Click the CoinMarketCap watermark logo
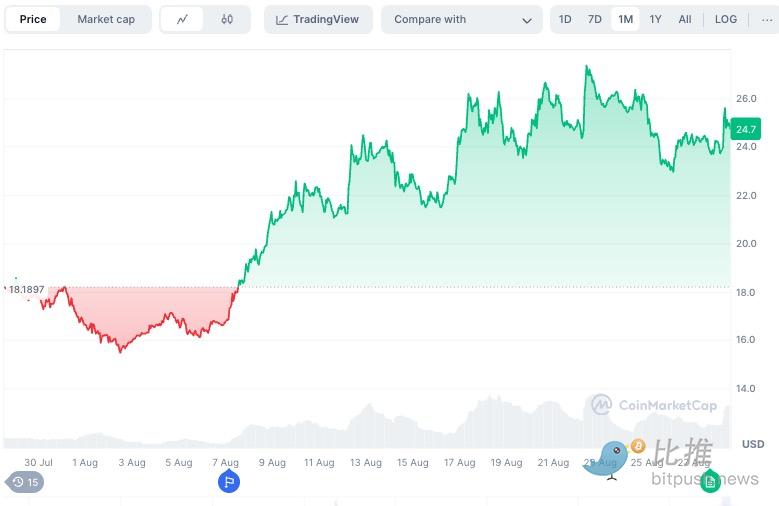 tap(601, 405)
